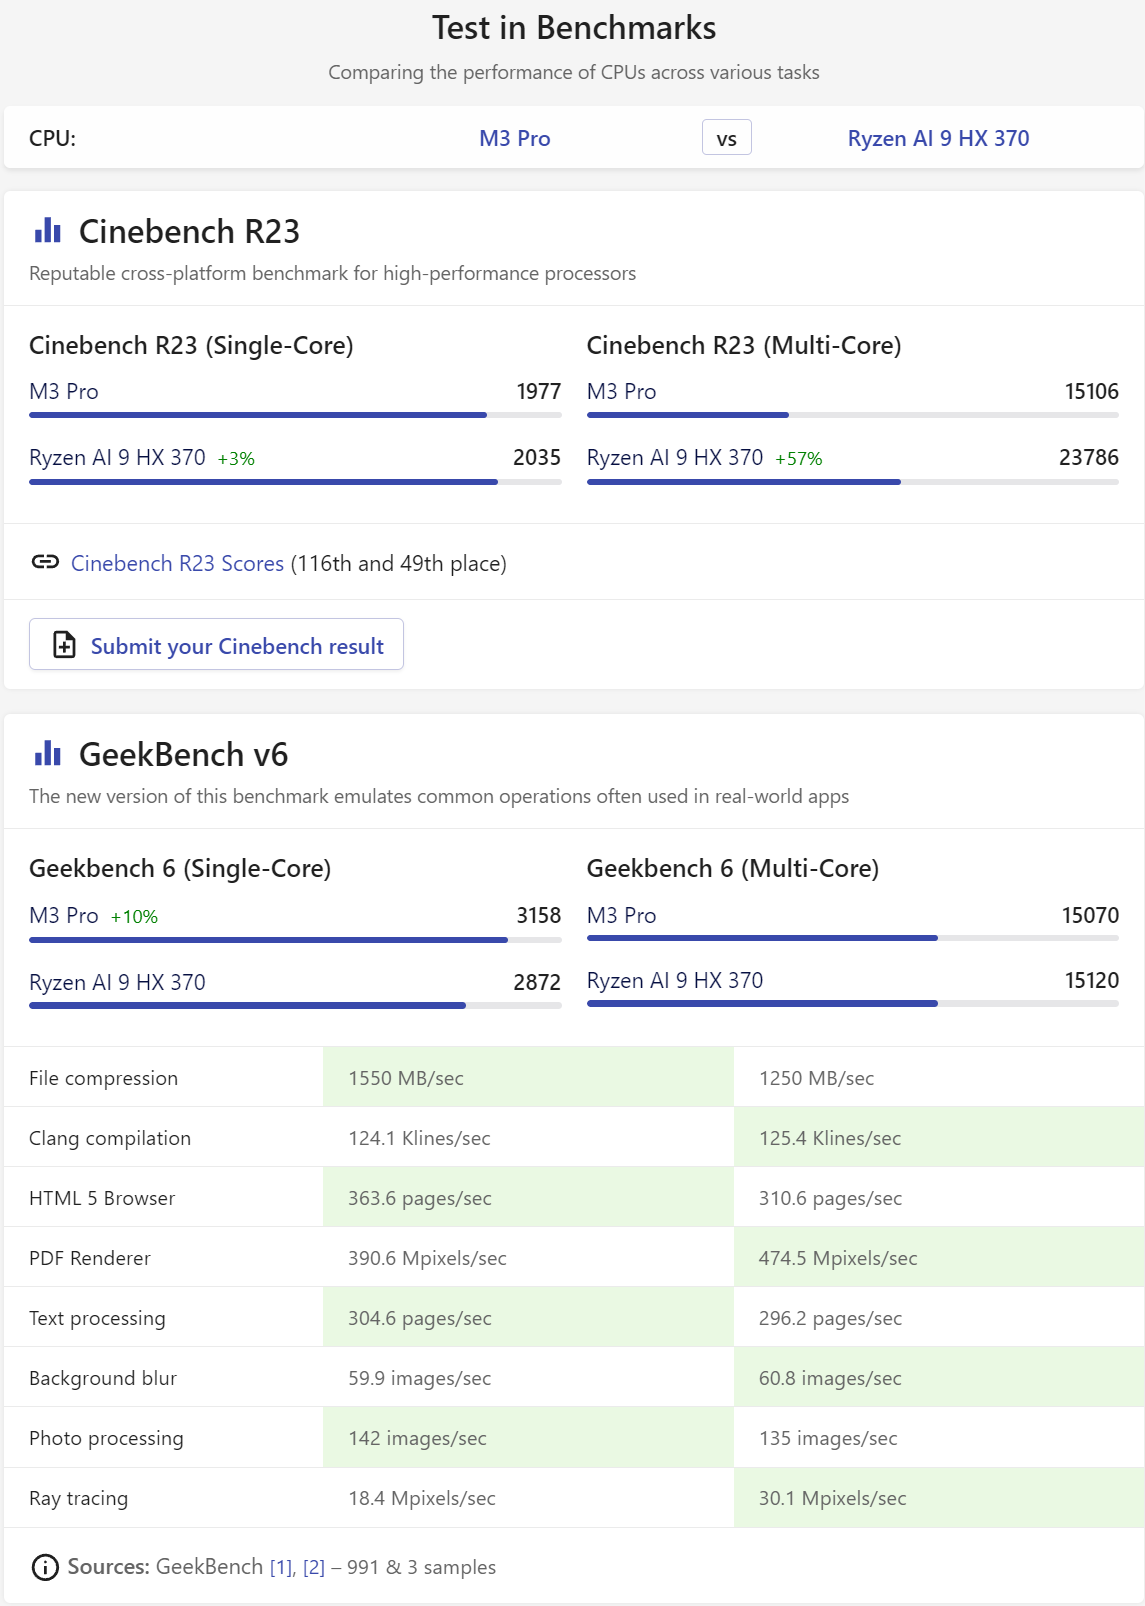
Task: Click the score value 15070
Action: coord(1090,915)
